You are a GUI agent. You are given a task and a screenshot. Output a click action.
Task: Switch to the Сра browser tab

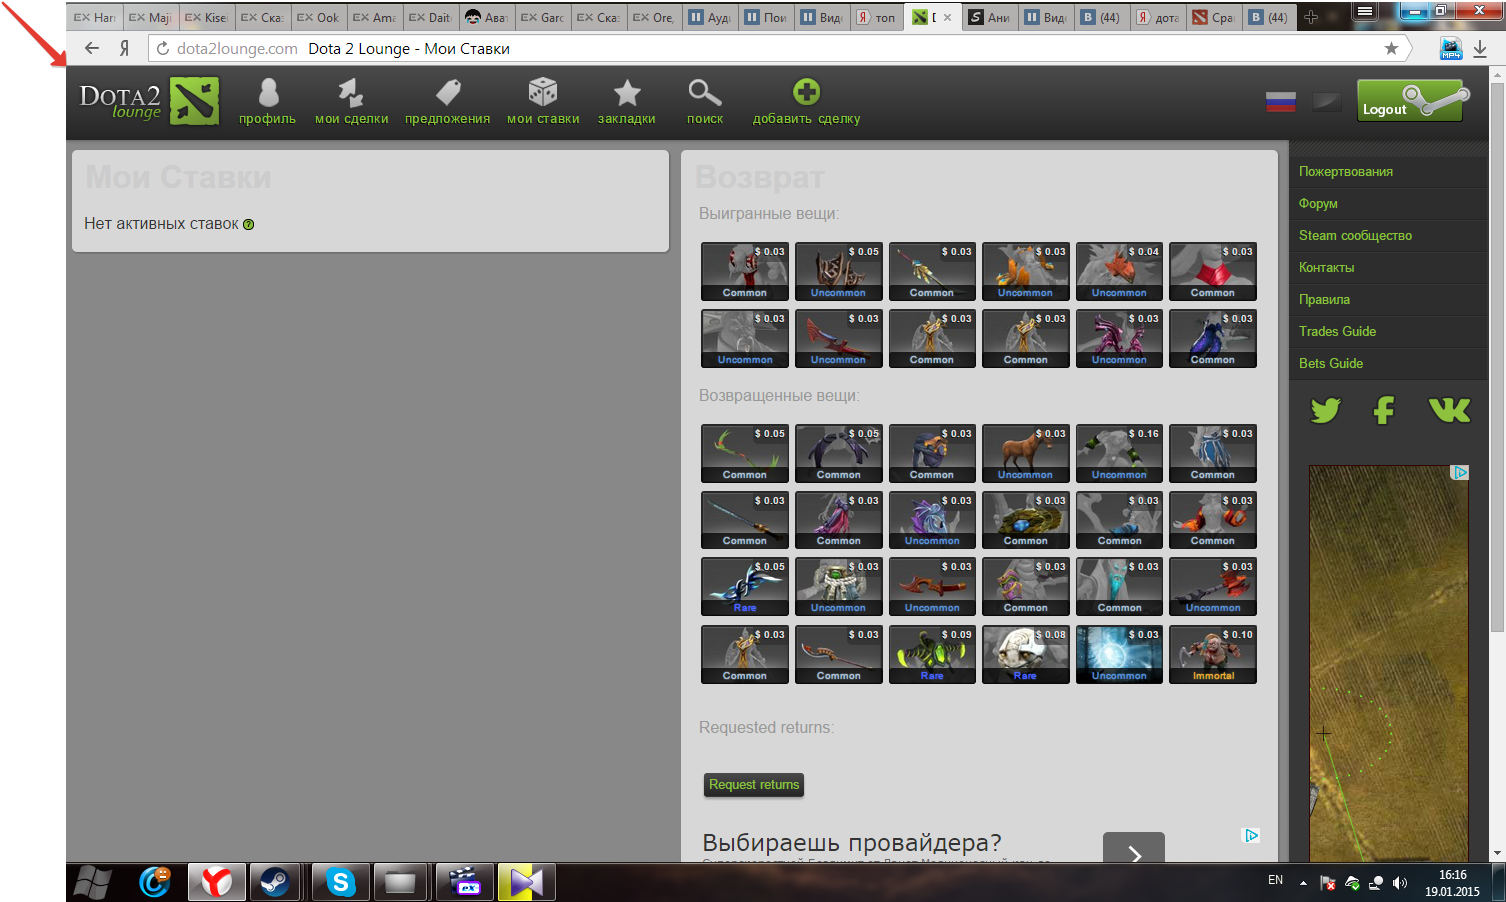tap(1214, 17)
